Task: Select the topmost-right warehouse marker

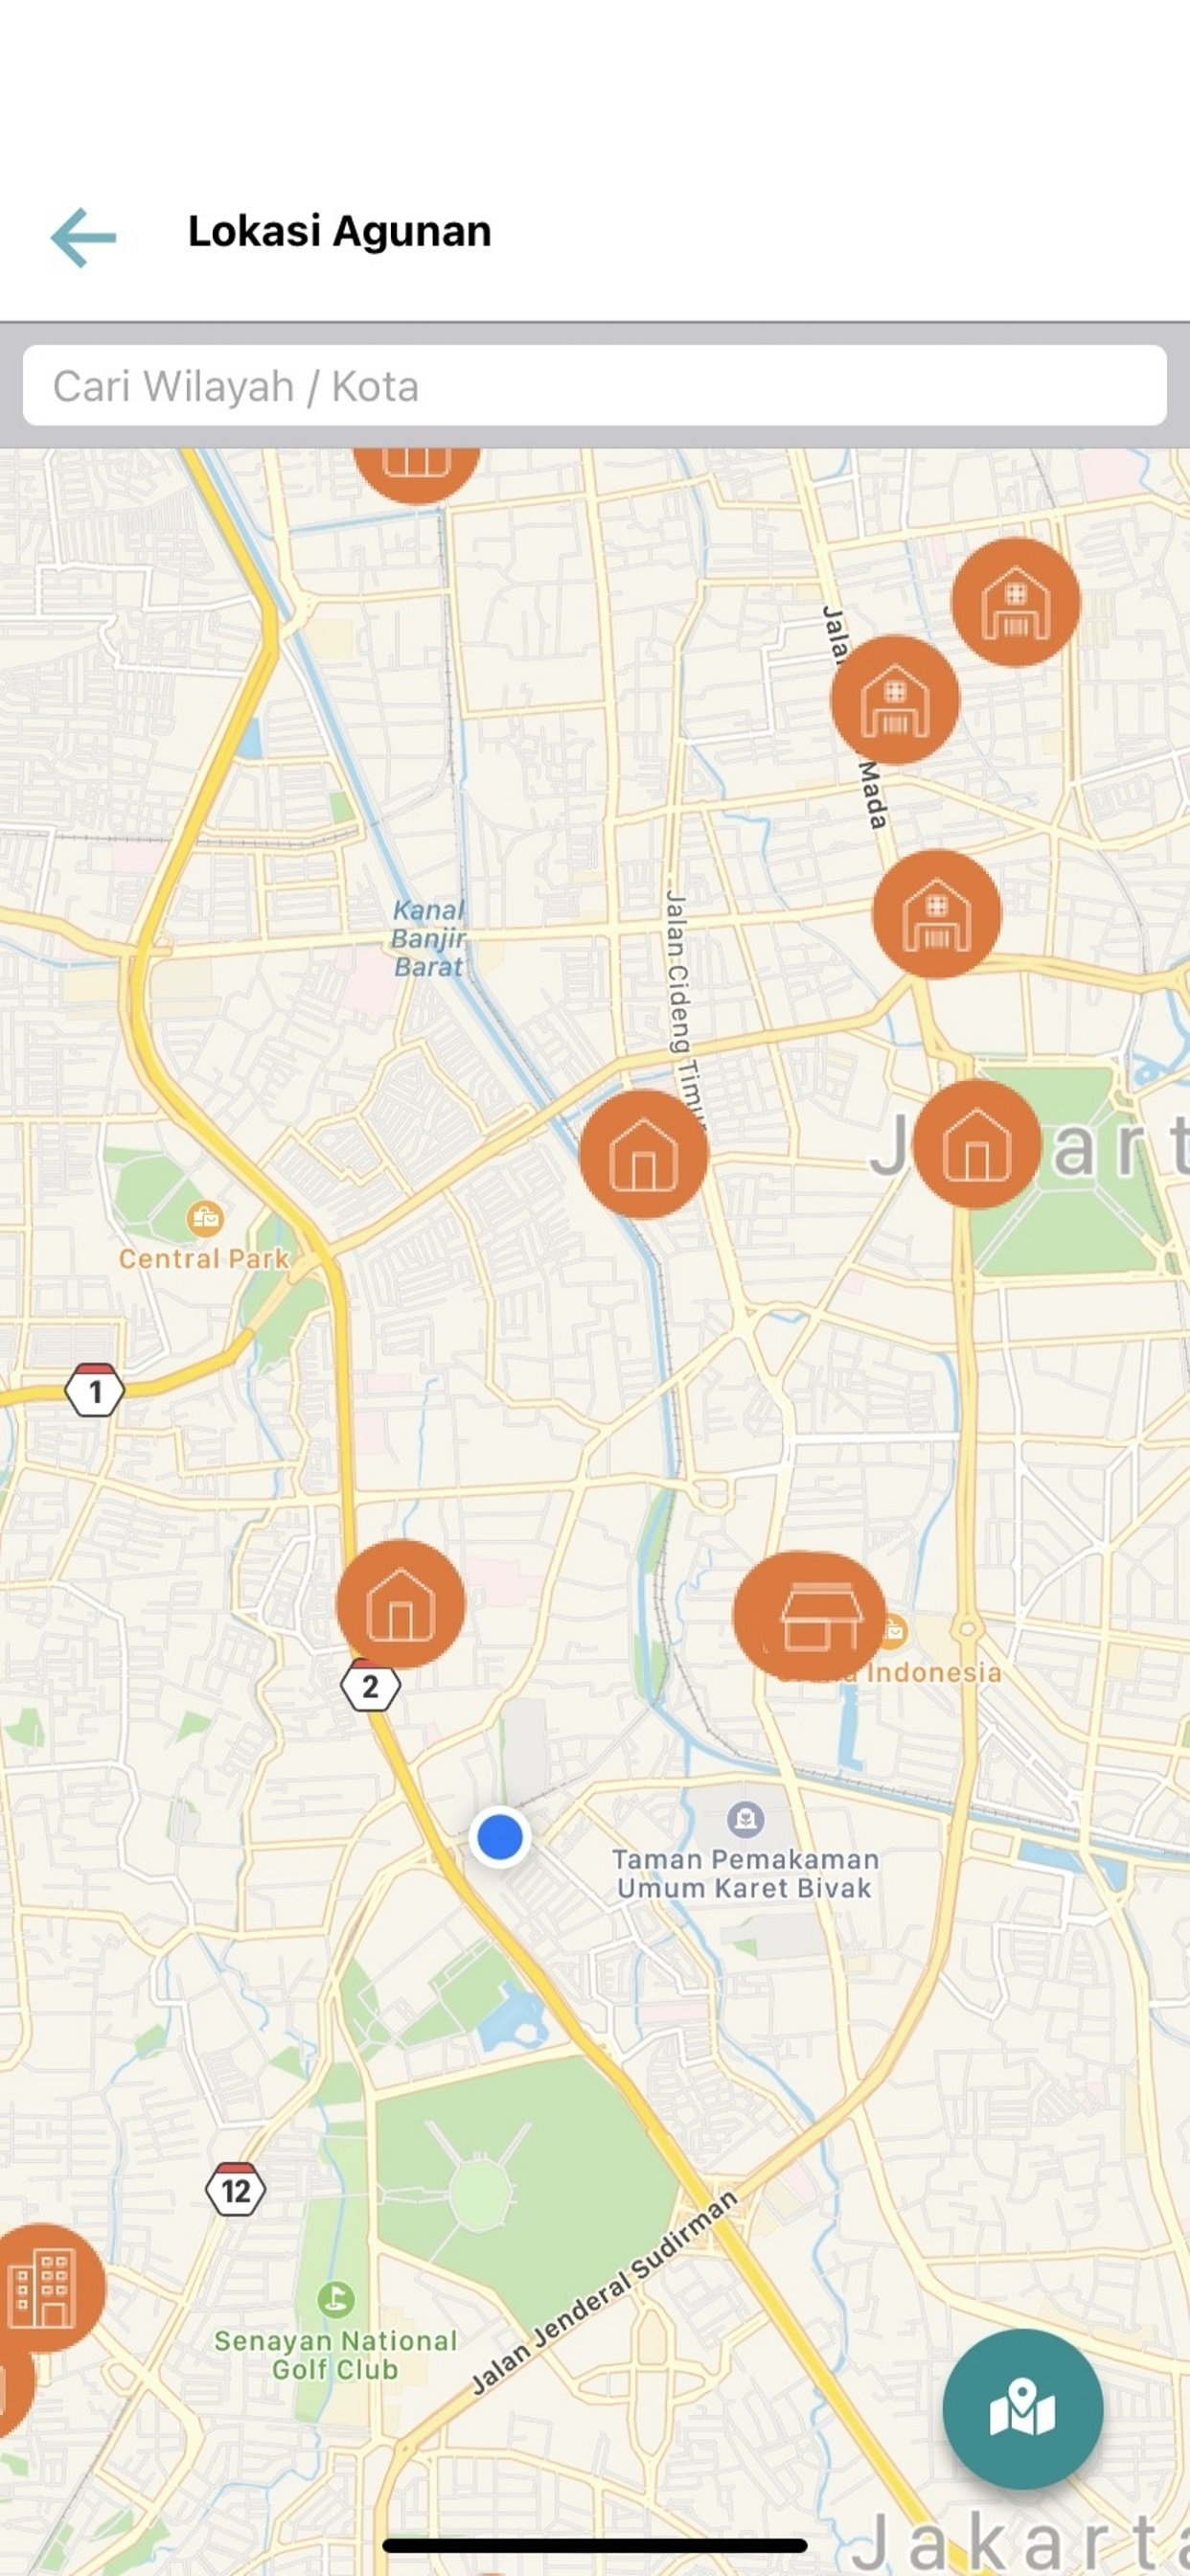Action: (1015, 602)
